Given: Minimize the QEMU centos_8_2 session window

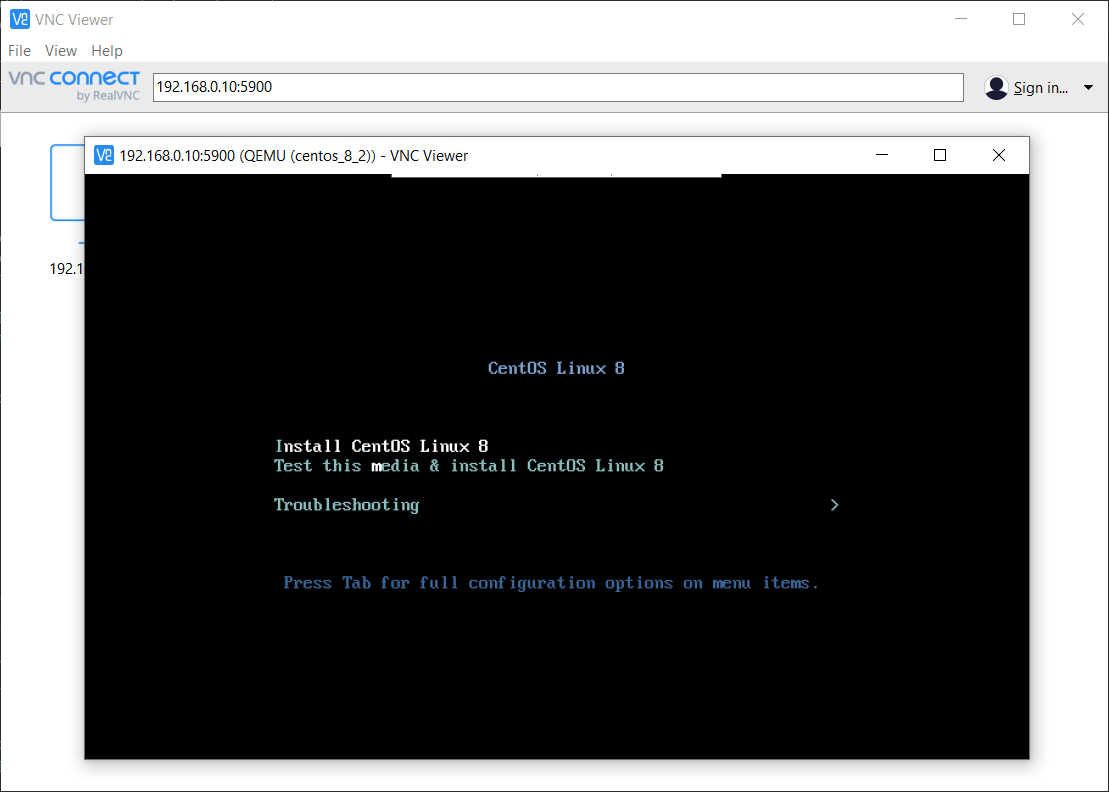Looking at the screenshot, I should tap(881, 155).
